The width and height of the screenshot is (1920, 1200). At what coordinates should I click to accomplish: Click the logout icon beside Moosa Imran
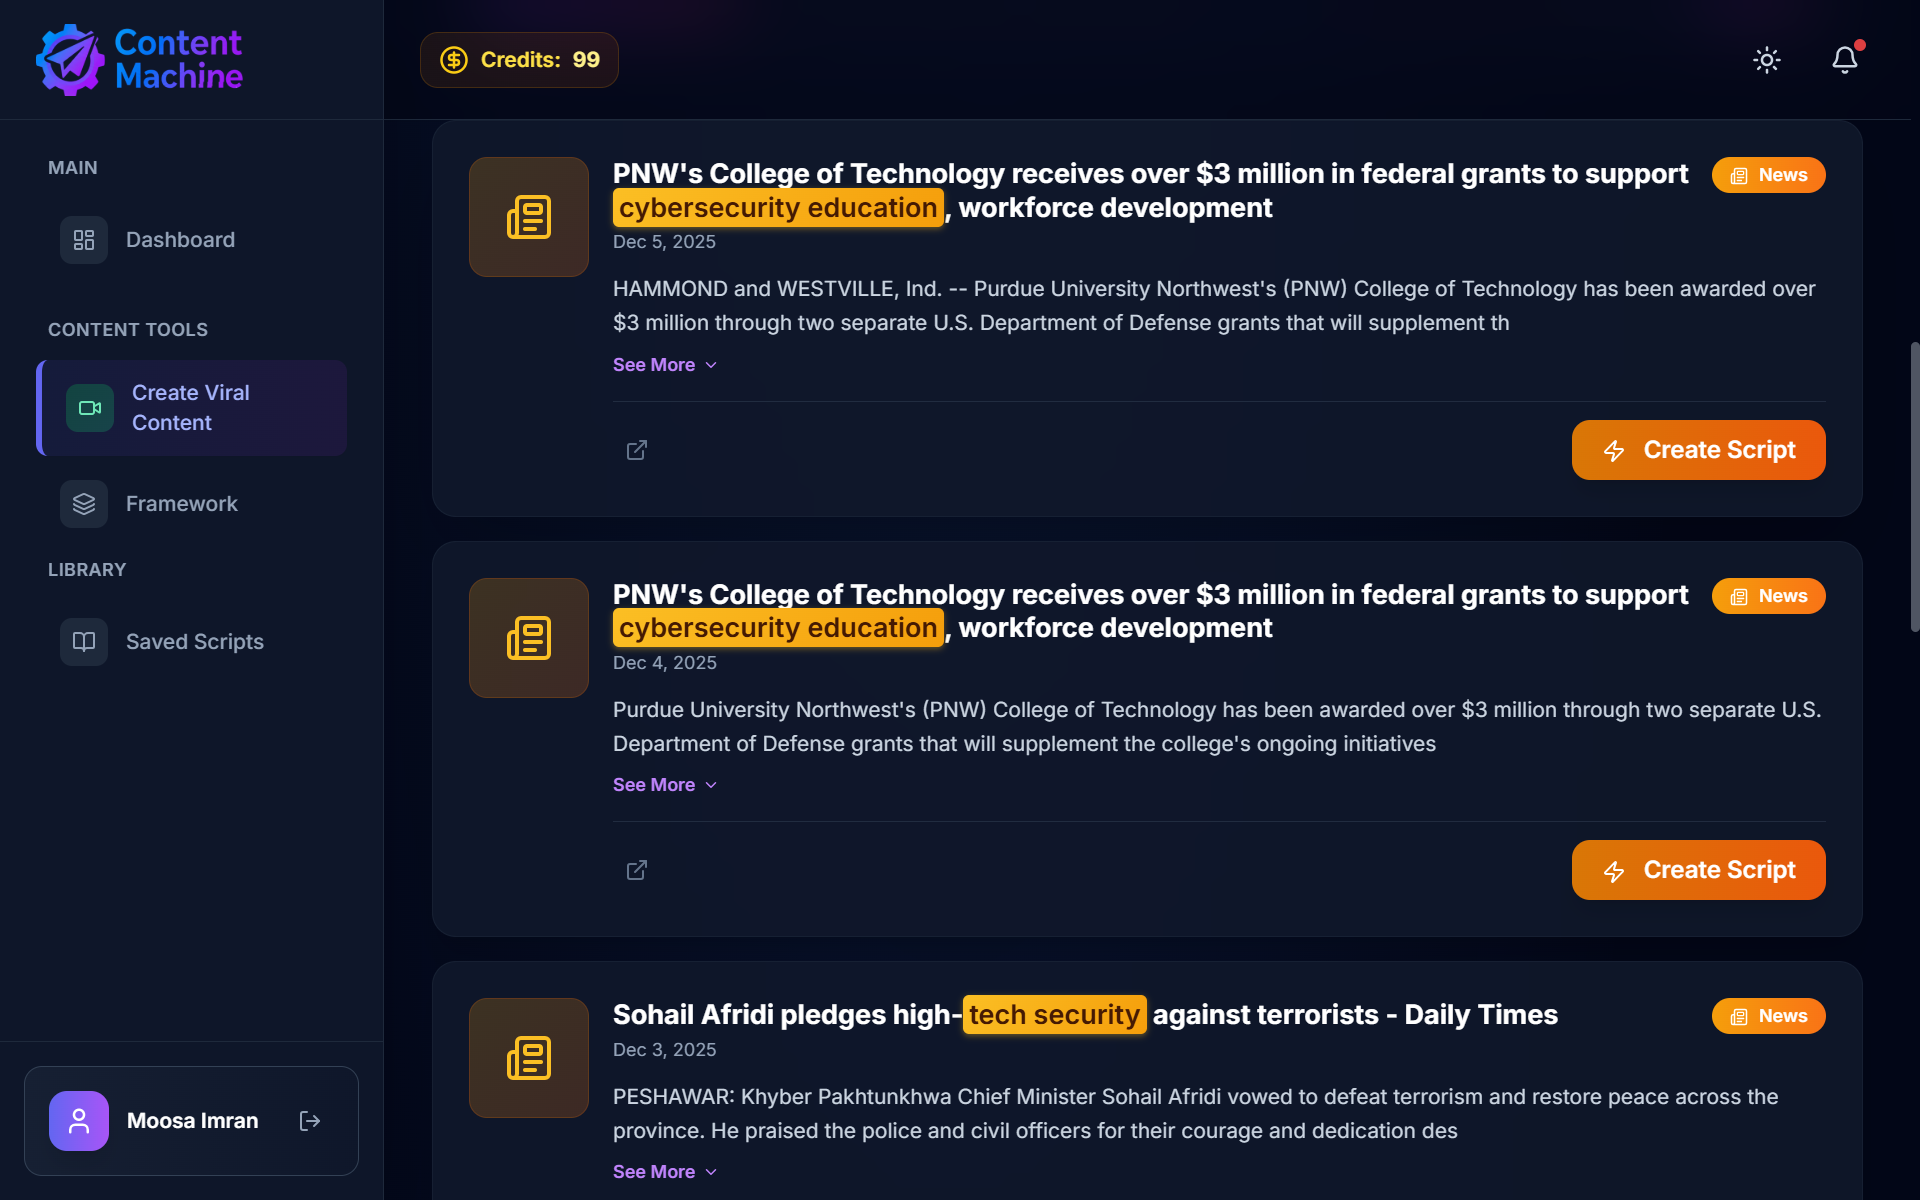pyautogui.click(x=310, y=1121)
